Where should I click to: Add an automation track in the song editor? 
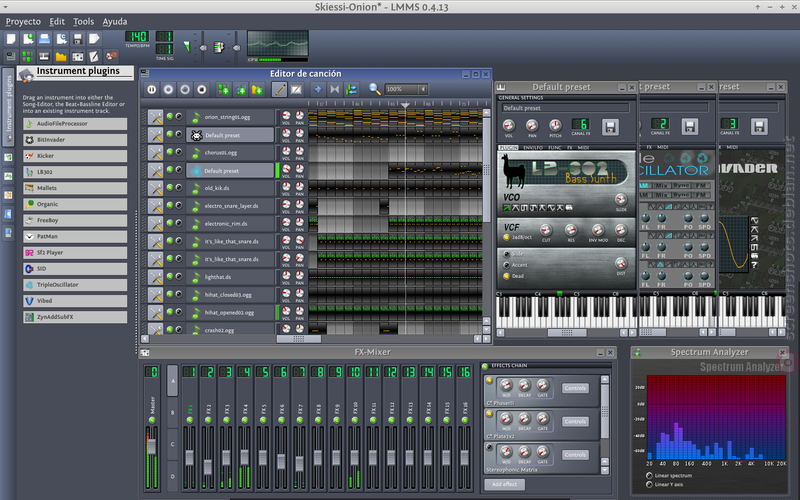[x=257, y=89]
